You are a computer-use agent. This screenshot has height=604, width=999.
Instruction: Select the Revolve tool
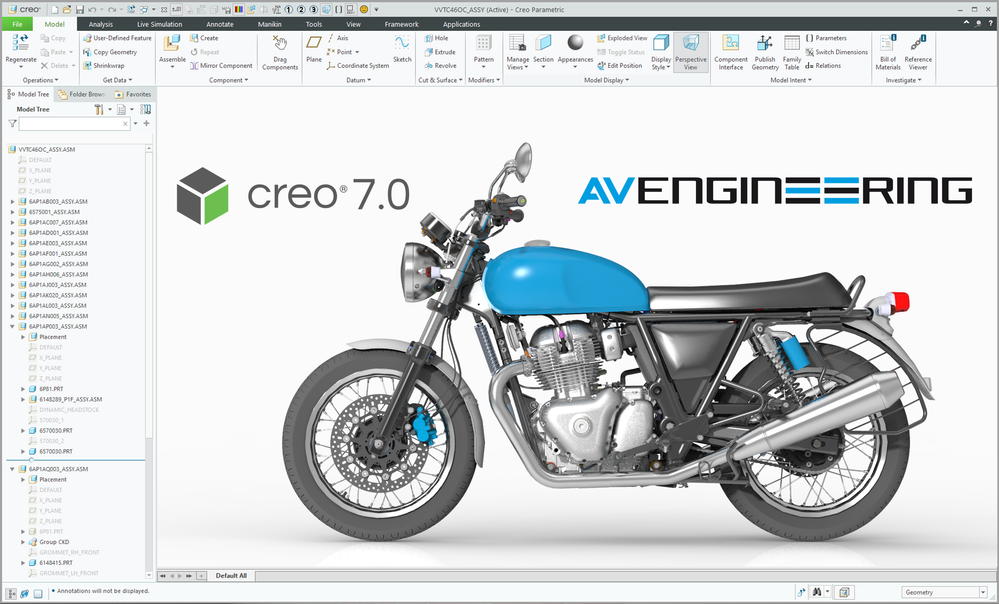coord(440,66)
